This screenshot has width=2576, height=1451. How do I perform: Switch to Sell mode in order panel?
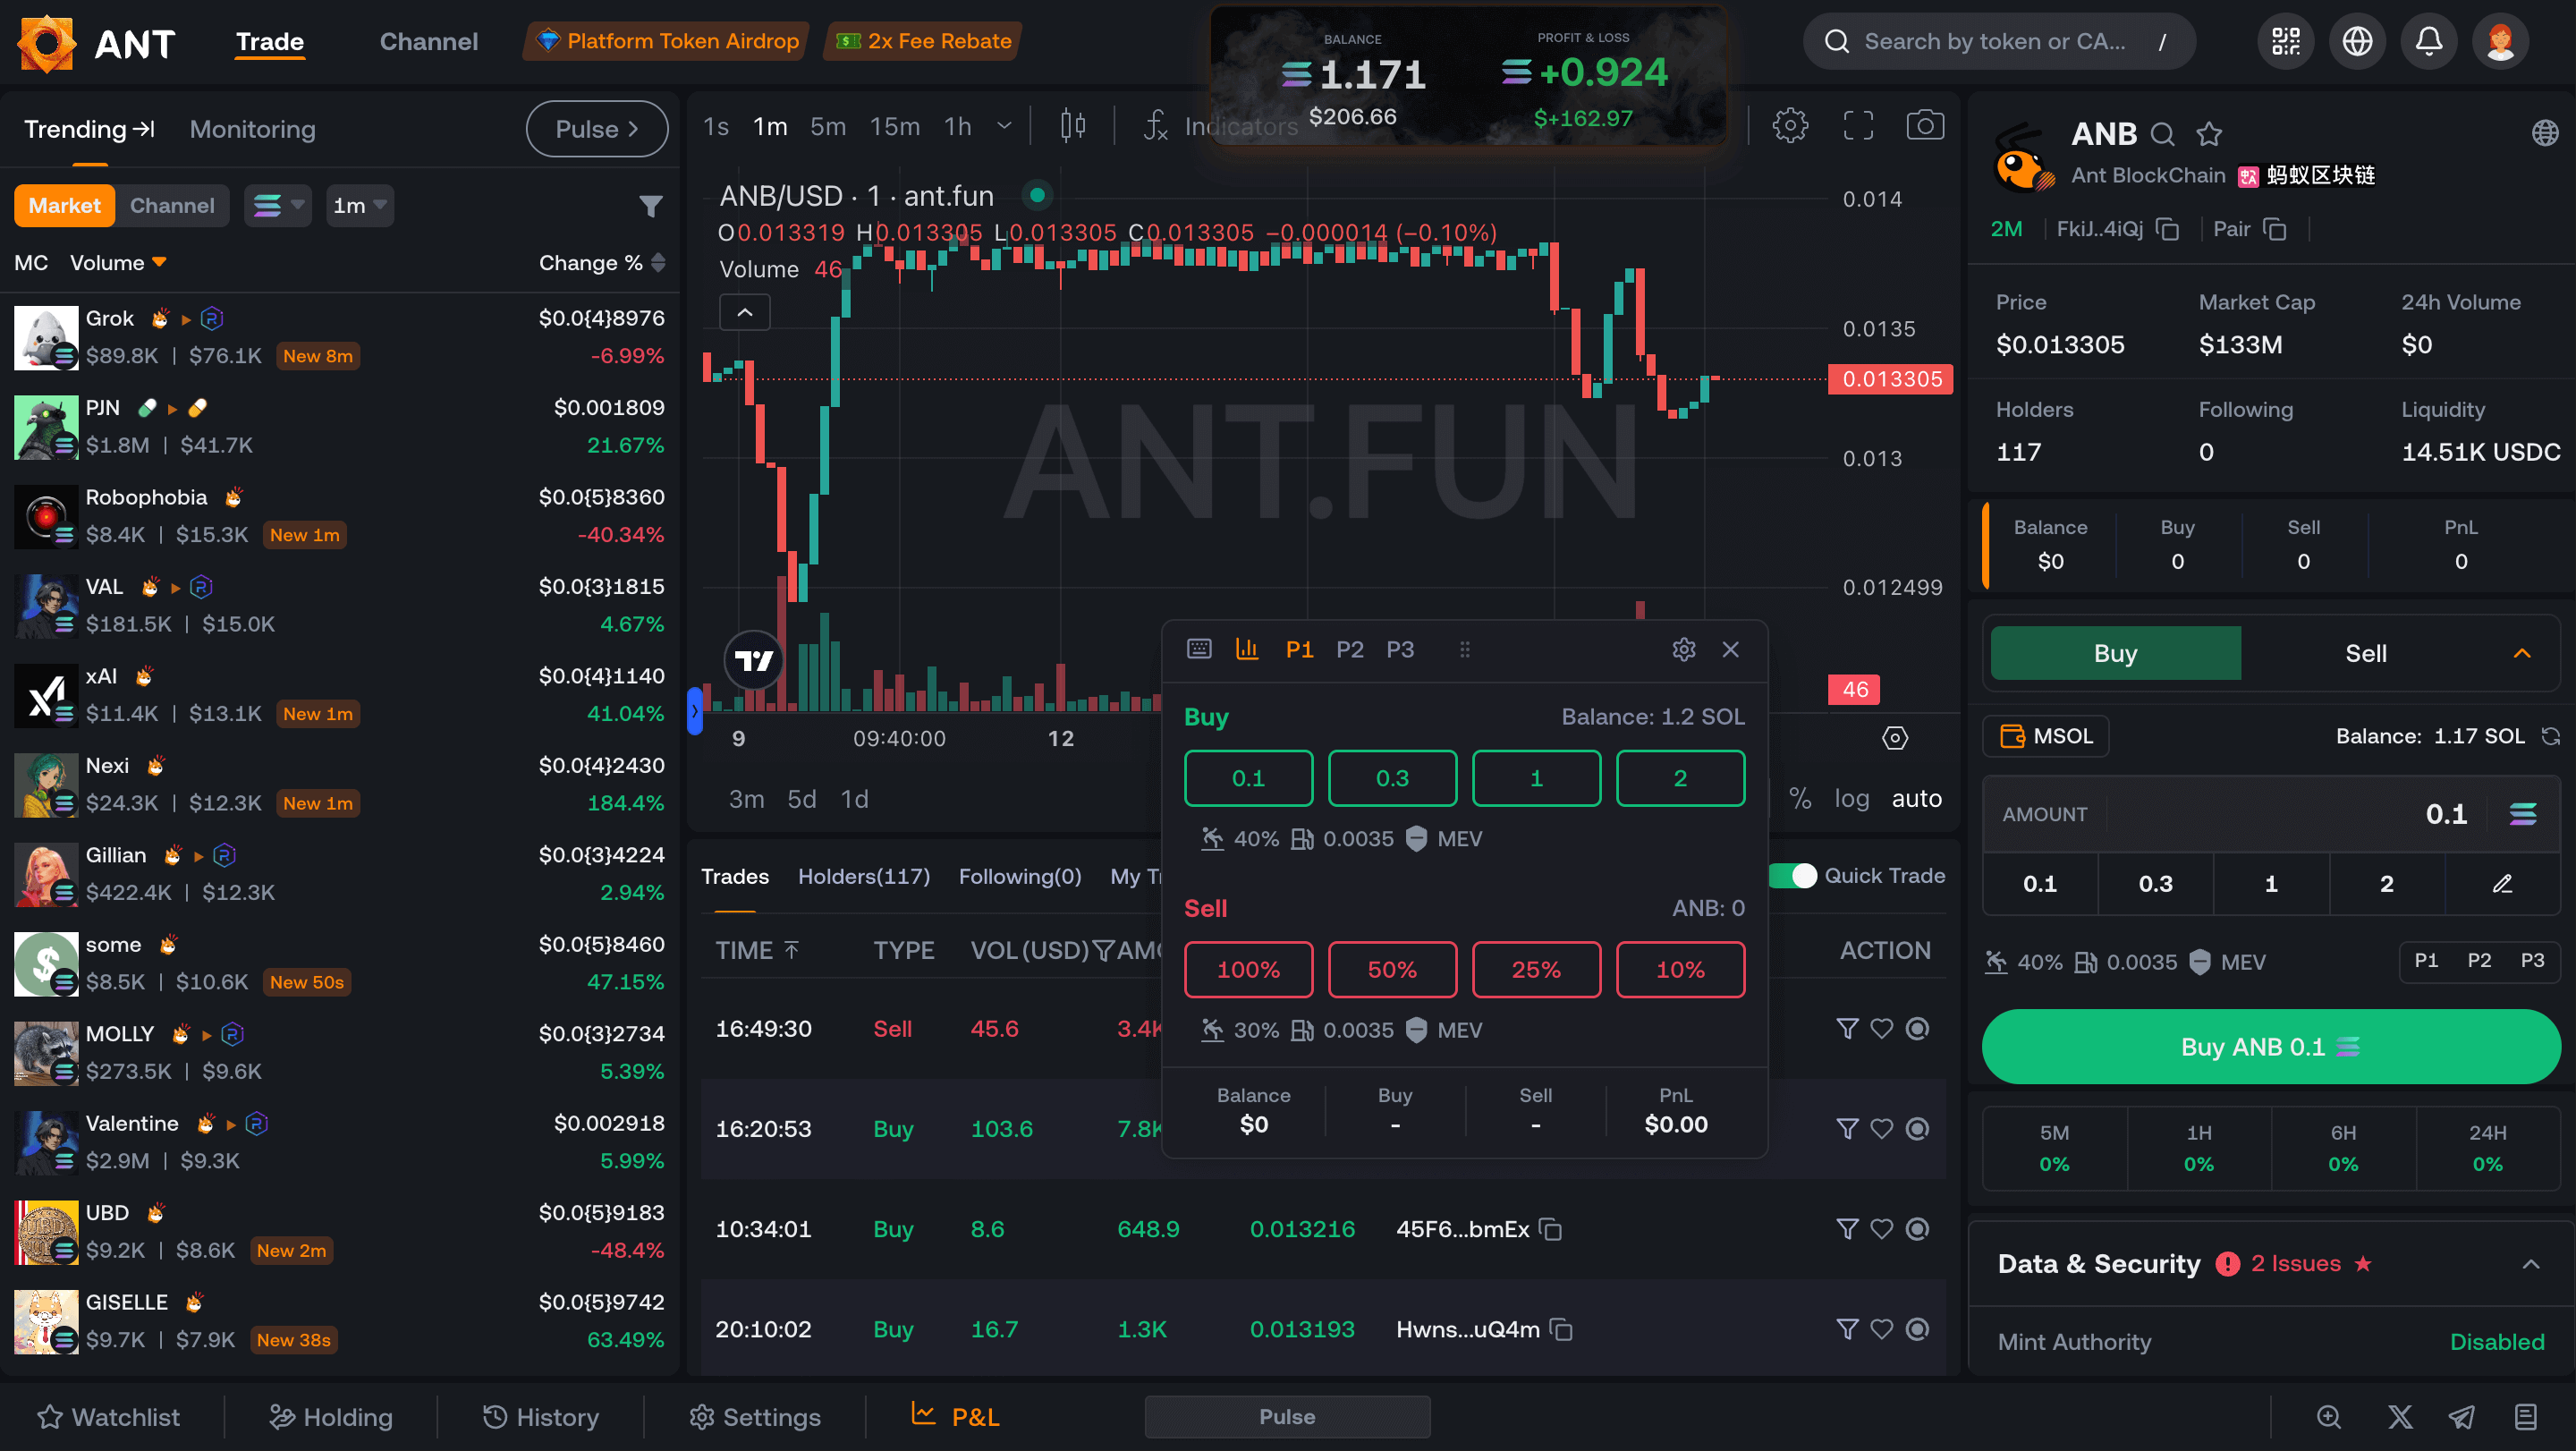[x=2366, y=654]
